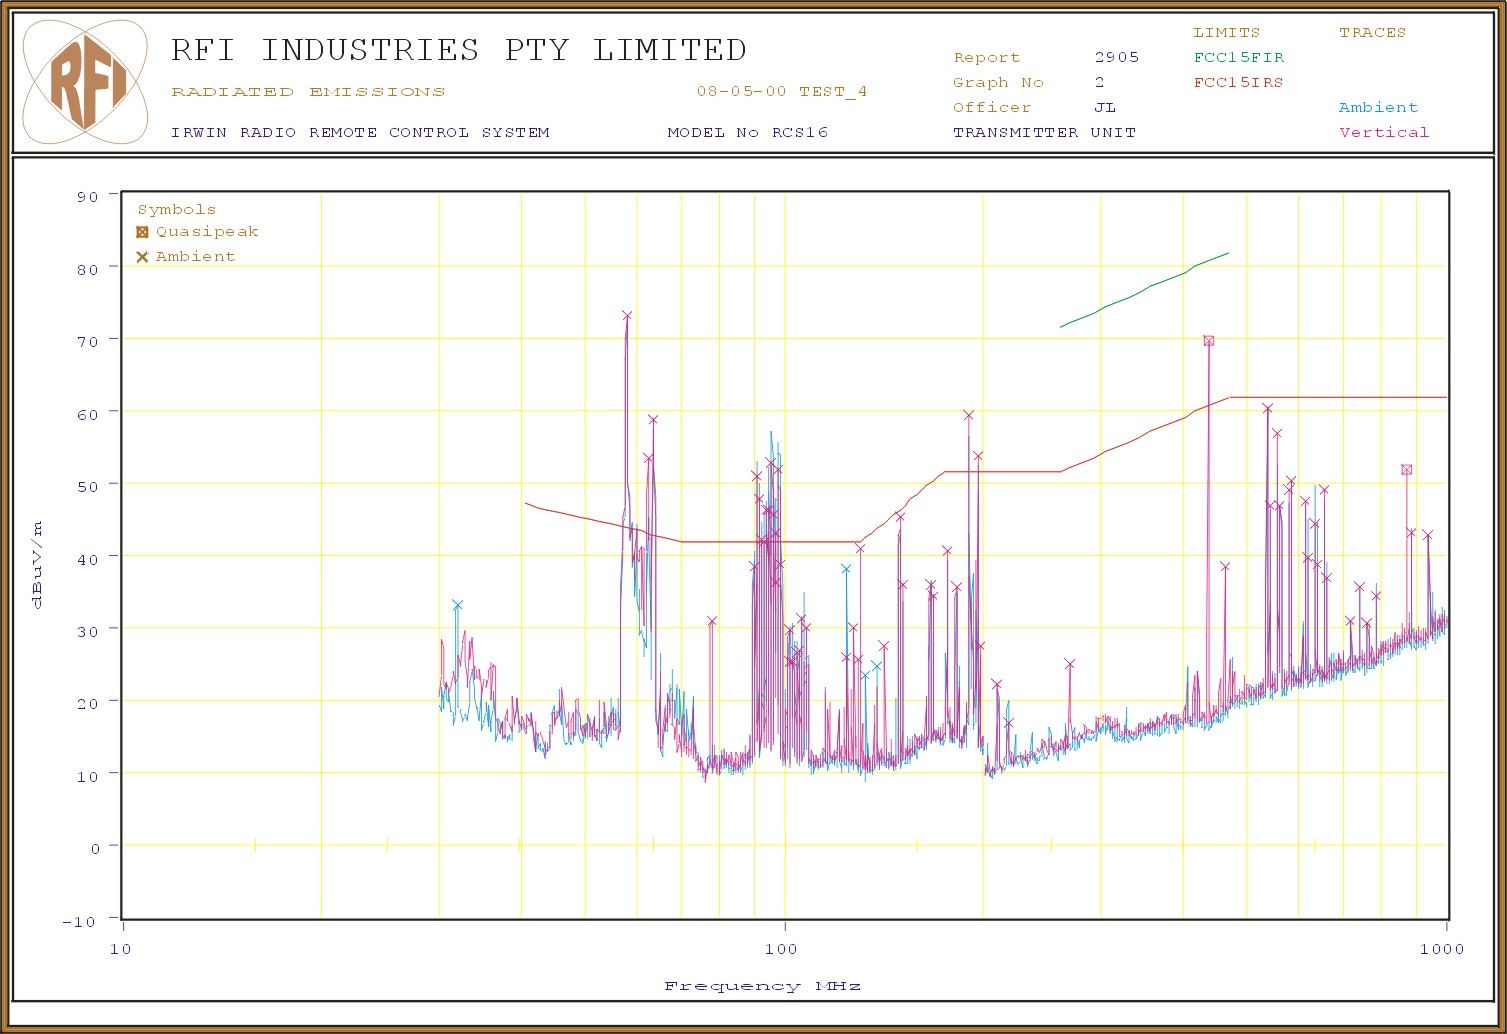1507x1034 pixels.
Task: Click the "TRANSMITTER UNIT" text
Action: [1044, 132]
